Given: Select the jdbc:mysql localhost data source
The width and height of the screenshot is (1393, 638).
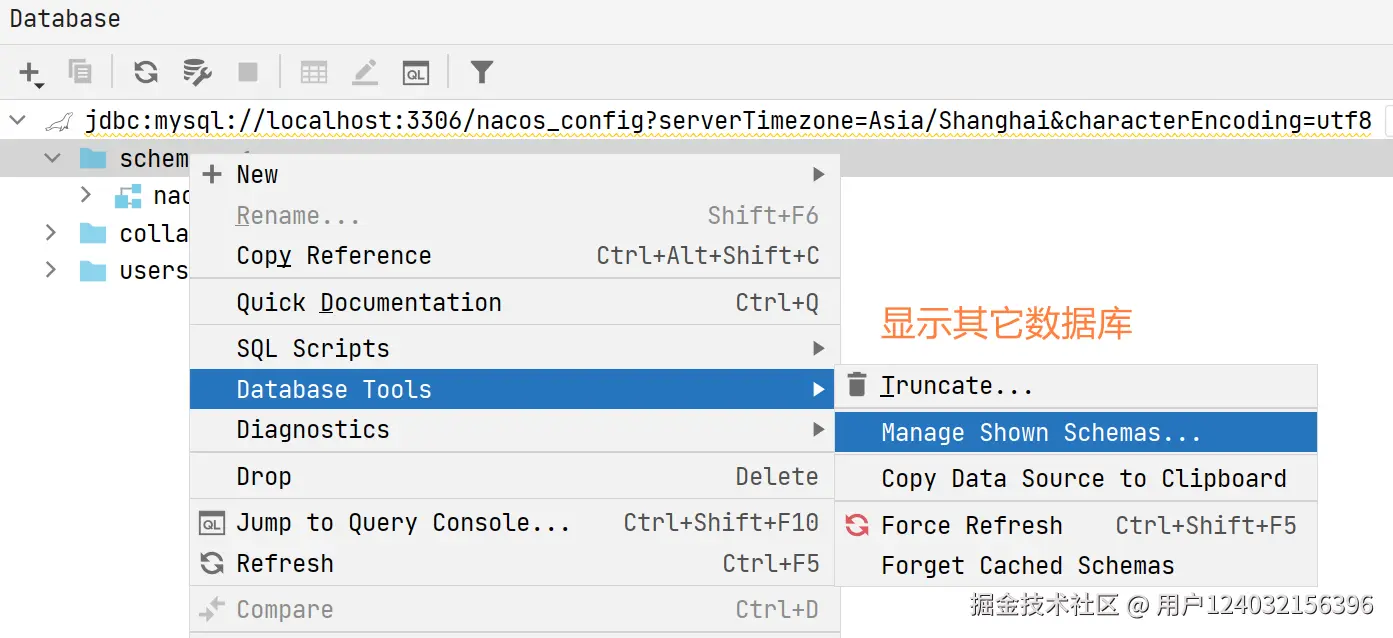Looking at the screenshot, I should (x=727, y=121).
